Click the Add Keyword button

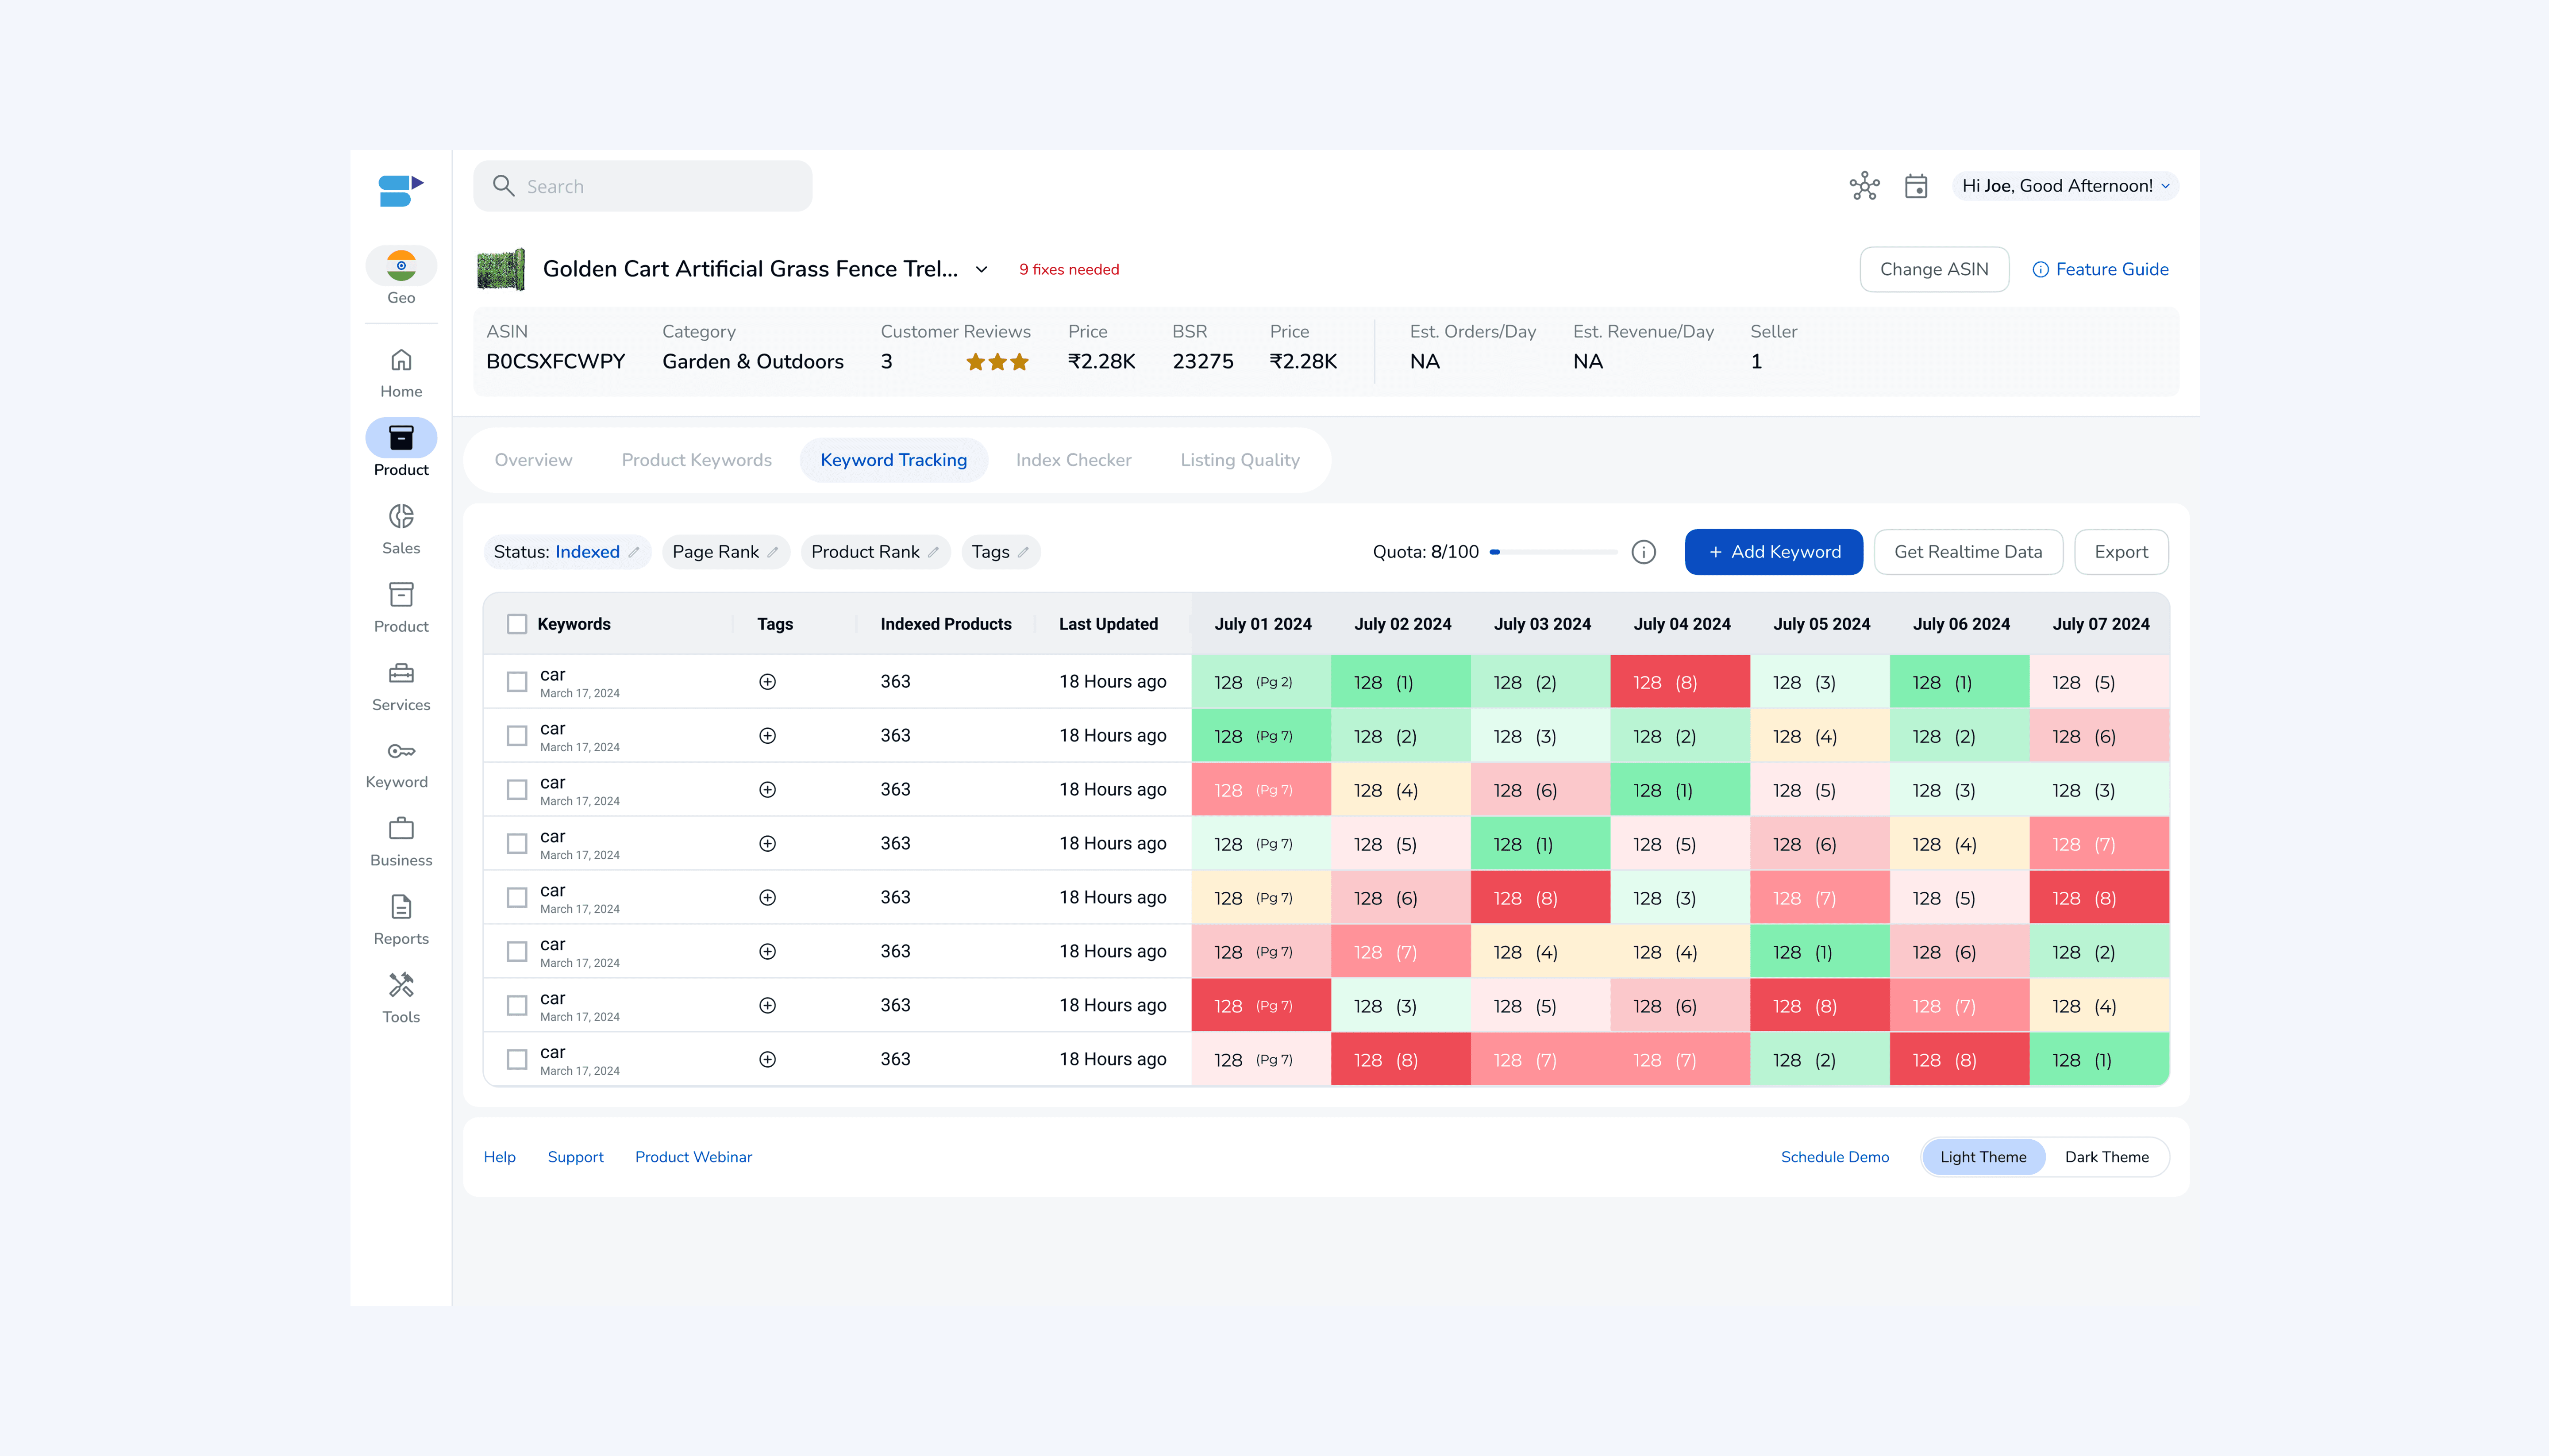coord(1773,552)
